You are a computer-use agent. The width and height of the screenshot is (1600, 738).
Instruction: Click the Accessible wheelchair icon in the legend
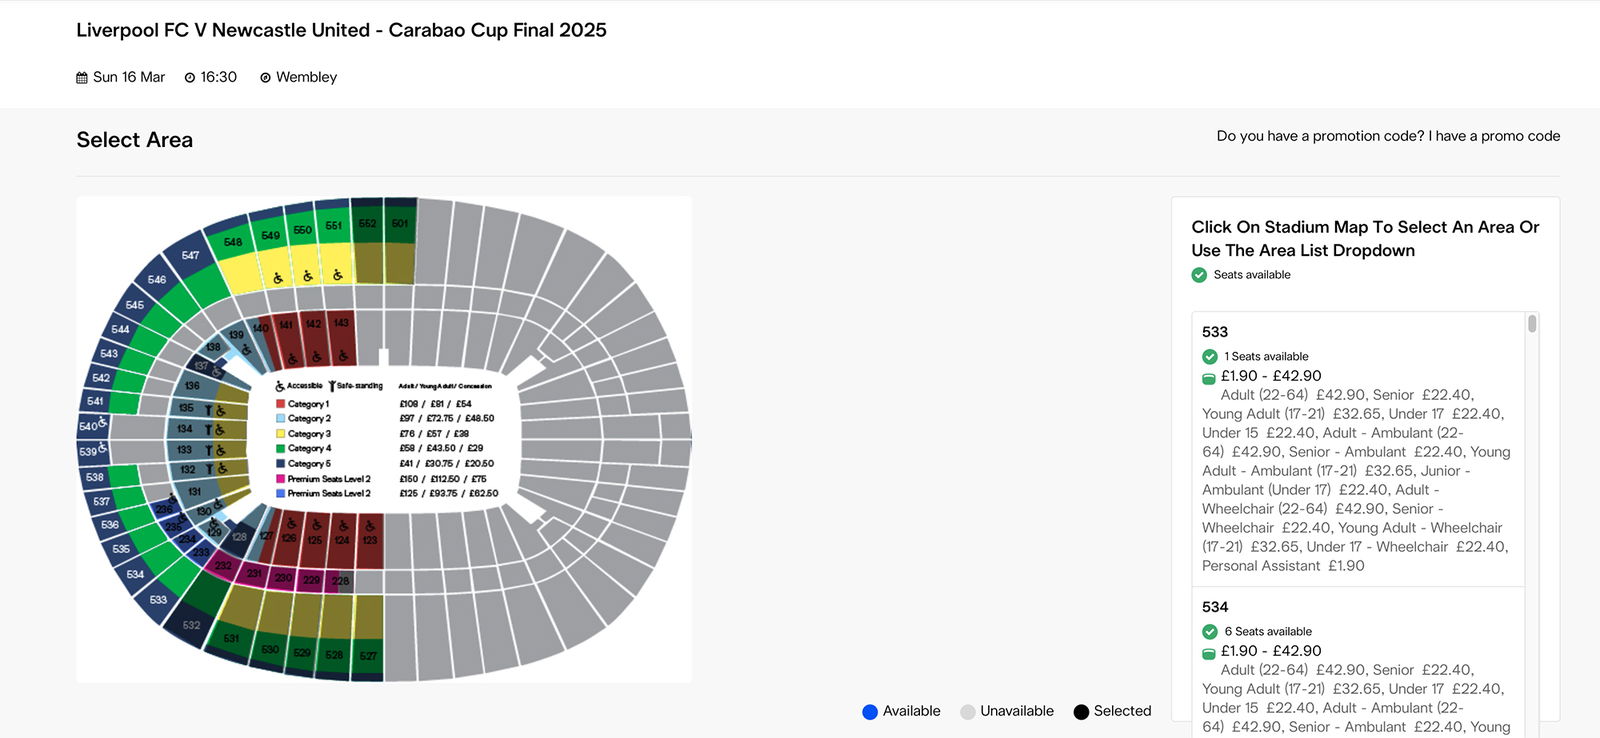(279, 386)
